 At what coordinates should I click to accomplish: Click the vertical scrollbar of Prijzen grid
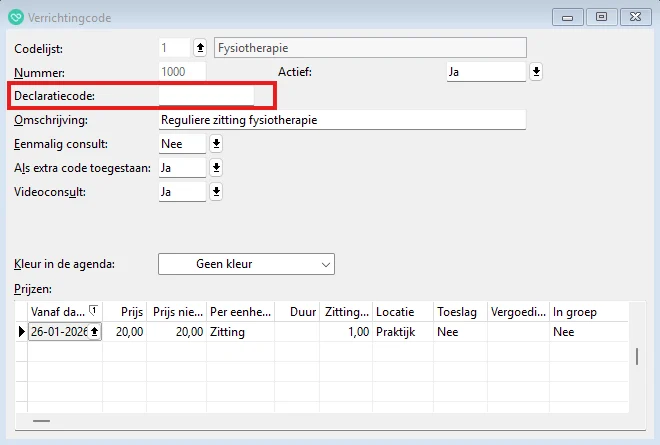[x=636, y=358]
